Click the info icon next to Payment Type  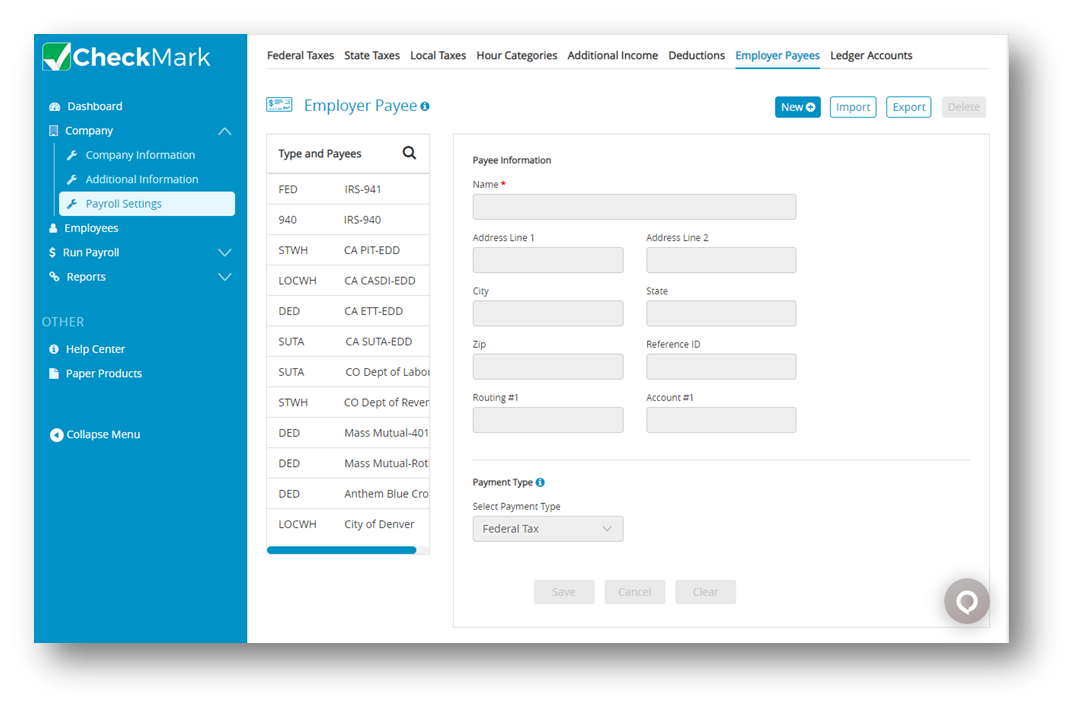(x=540, y=482)
